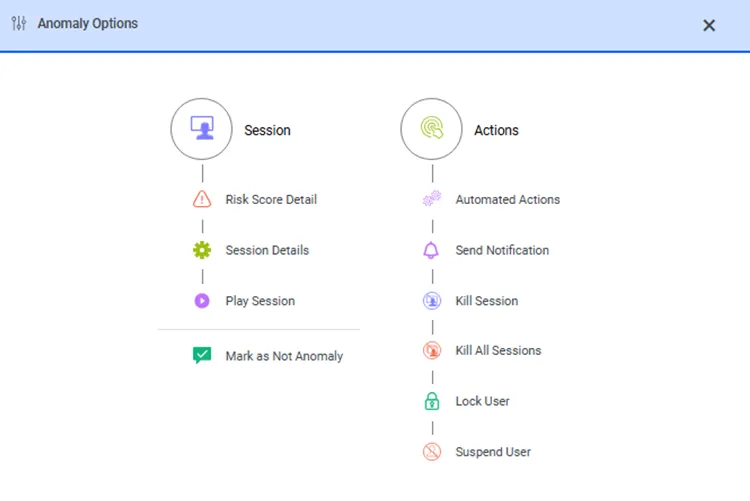
Task: Click the purple Play Session play icon
Action: (202, 301)
